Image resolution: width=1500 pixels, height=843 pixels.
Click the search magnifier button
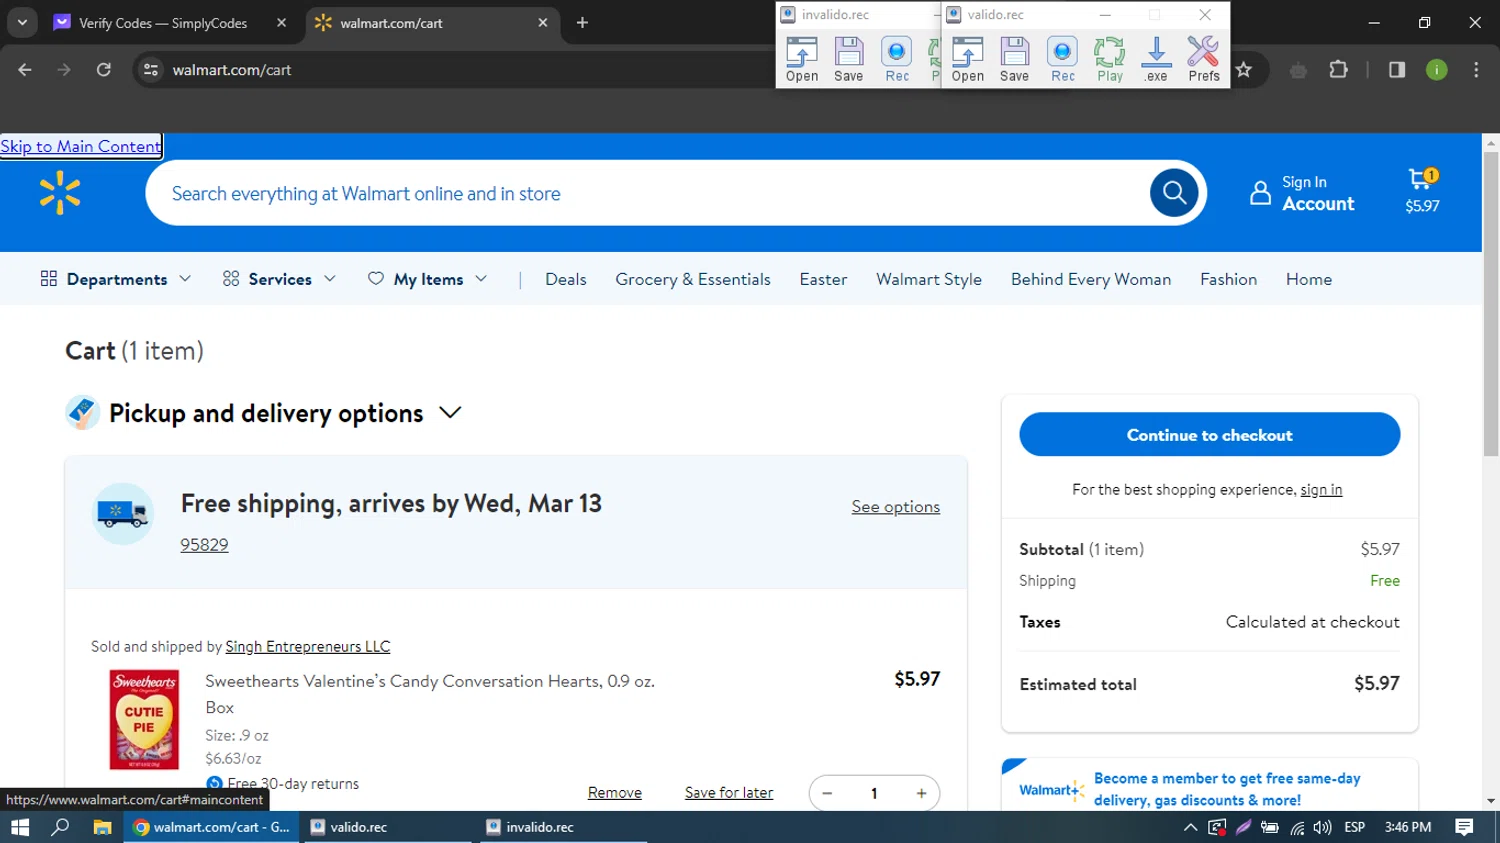point(1174,193)
